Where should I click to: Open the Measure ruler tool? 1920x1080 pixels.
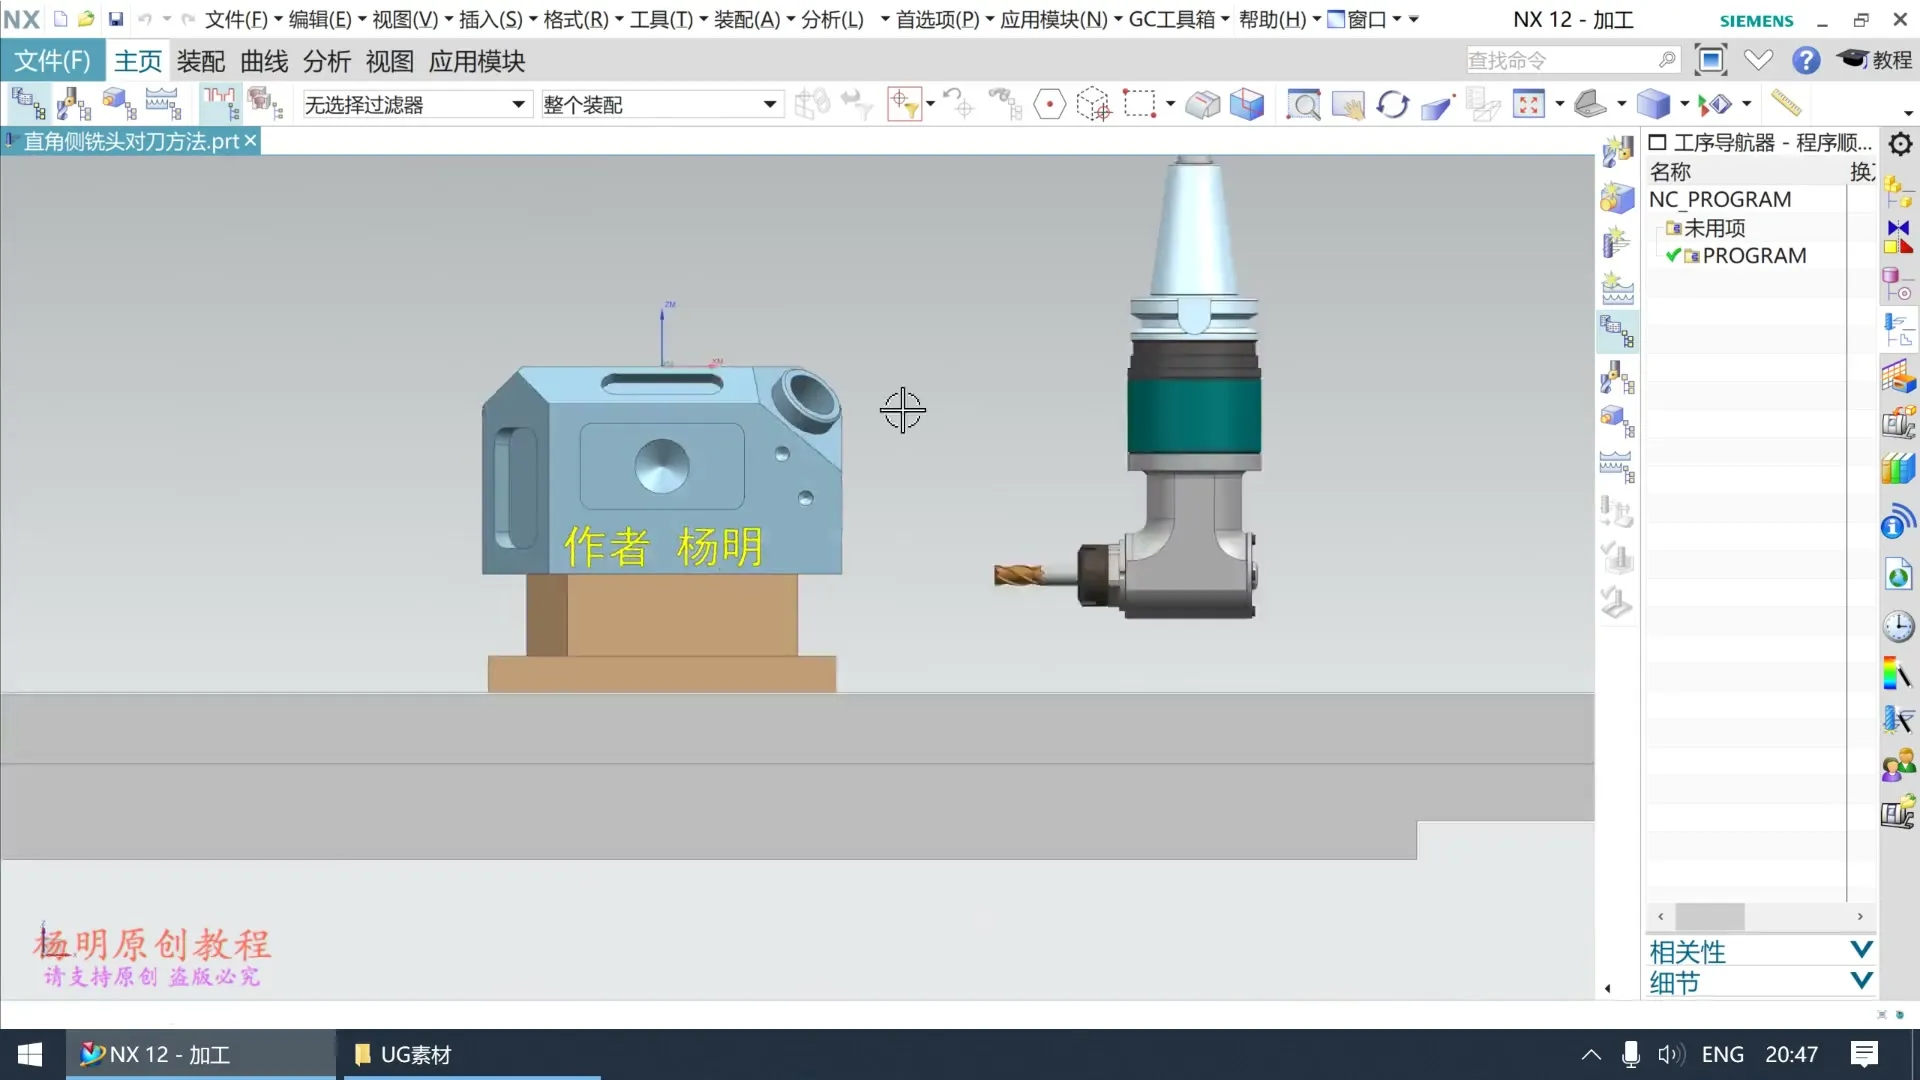[1785, 103]
